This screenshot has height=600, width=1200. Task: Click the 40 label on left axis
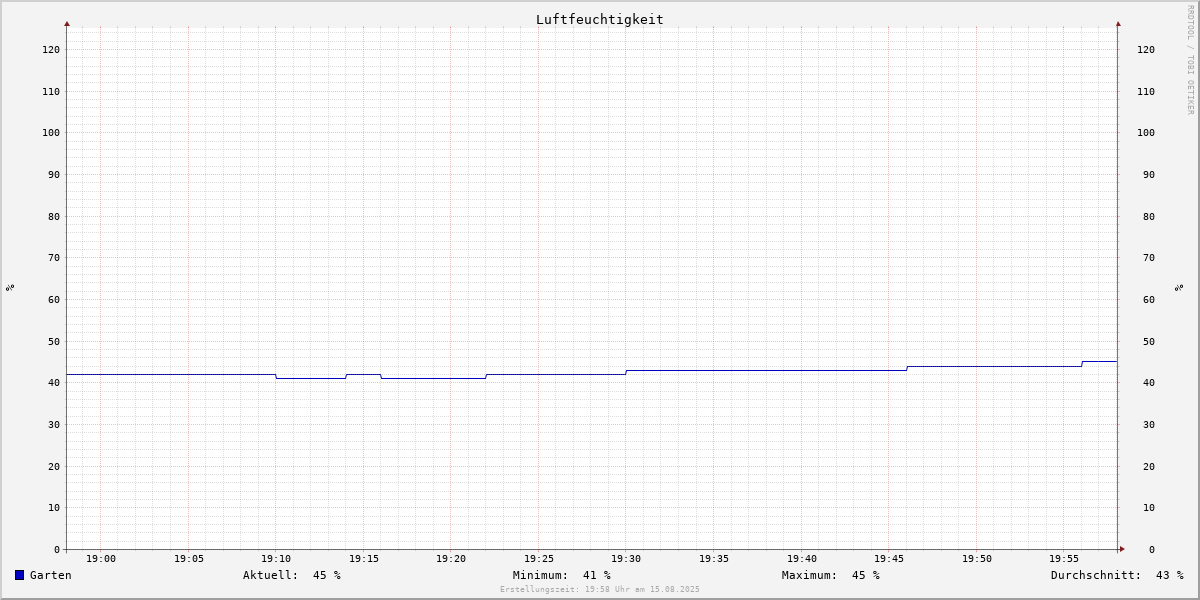click(x=54, y=382)
